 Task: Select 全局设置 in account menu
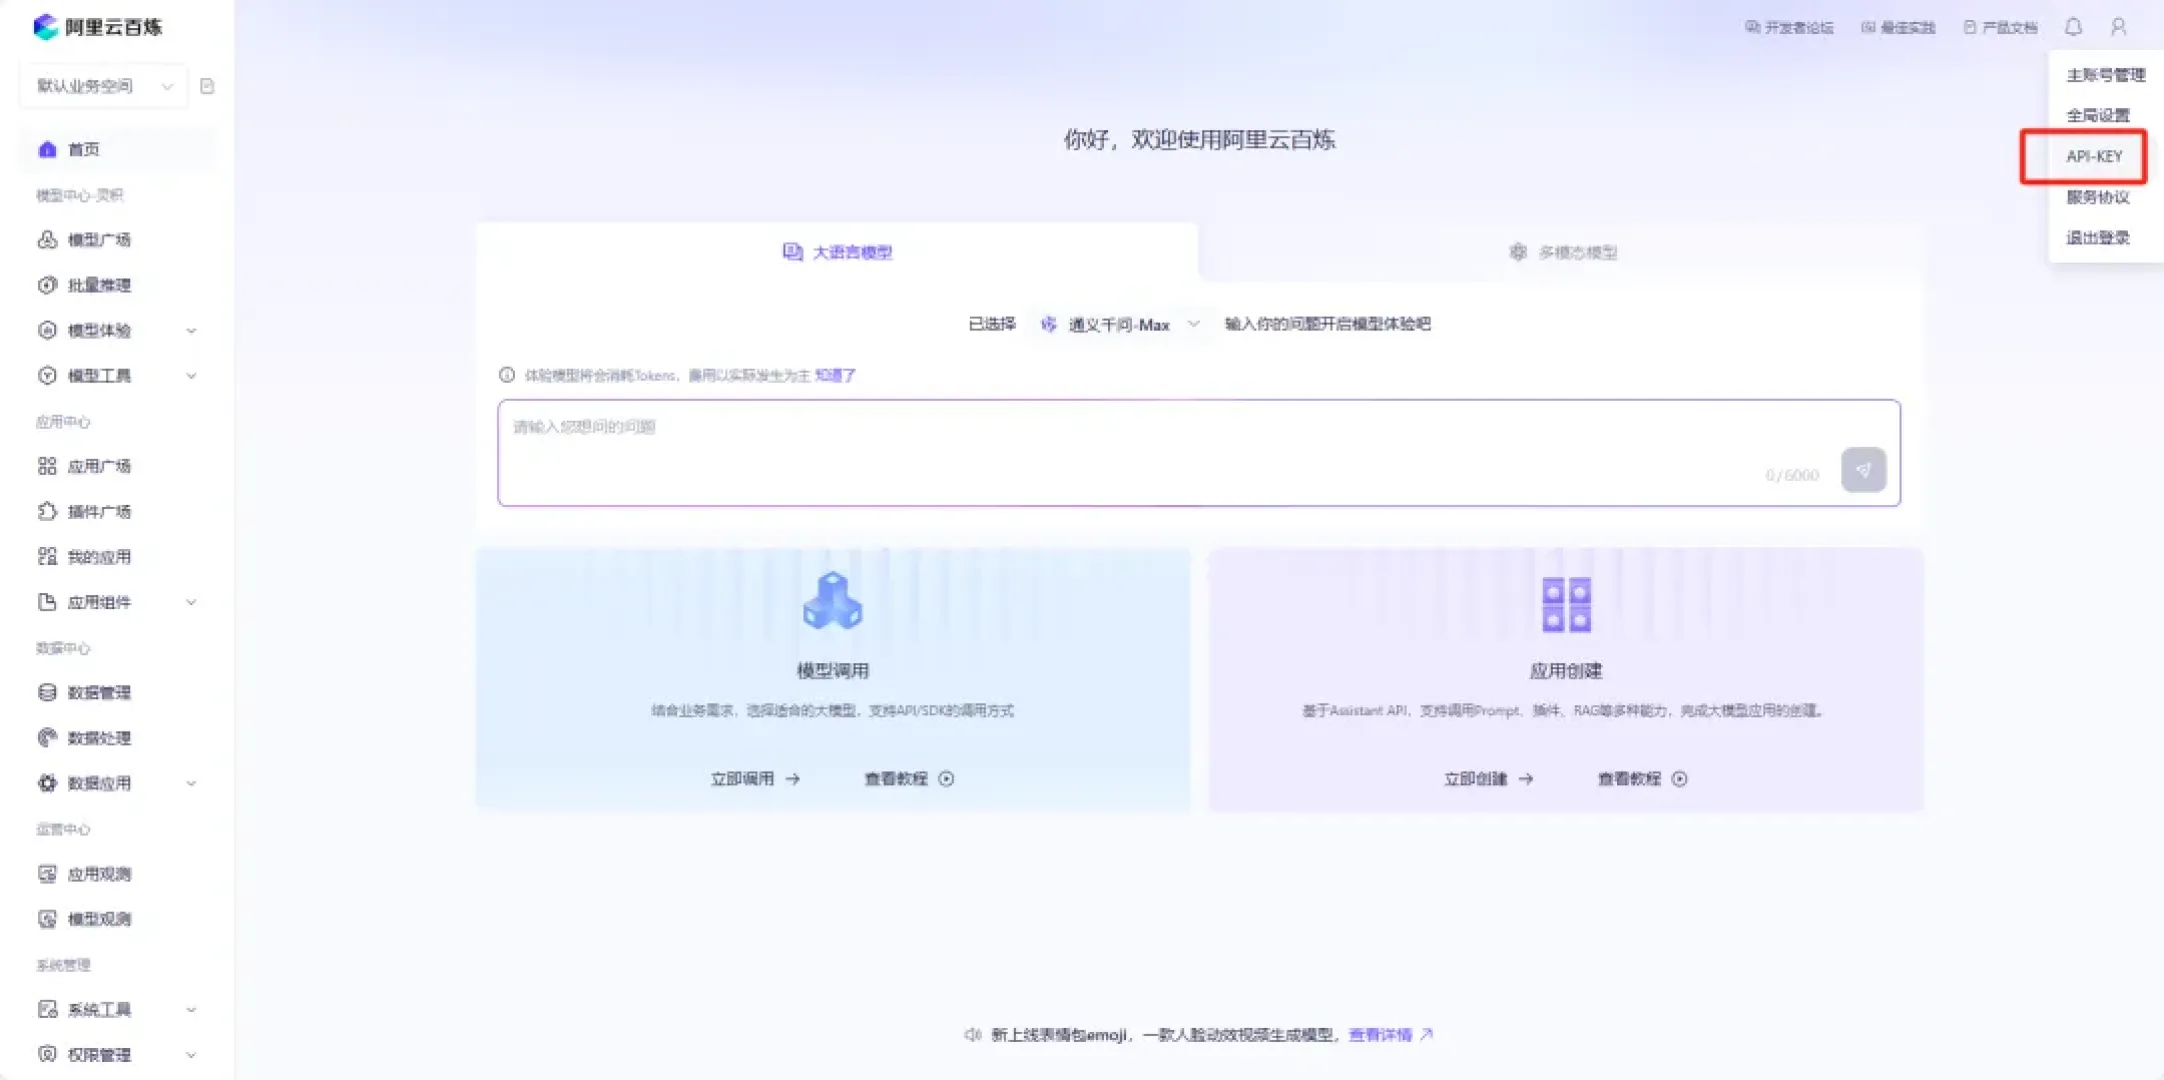2098,116
